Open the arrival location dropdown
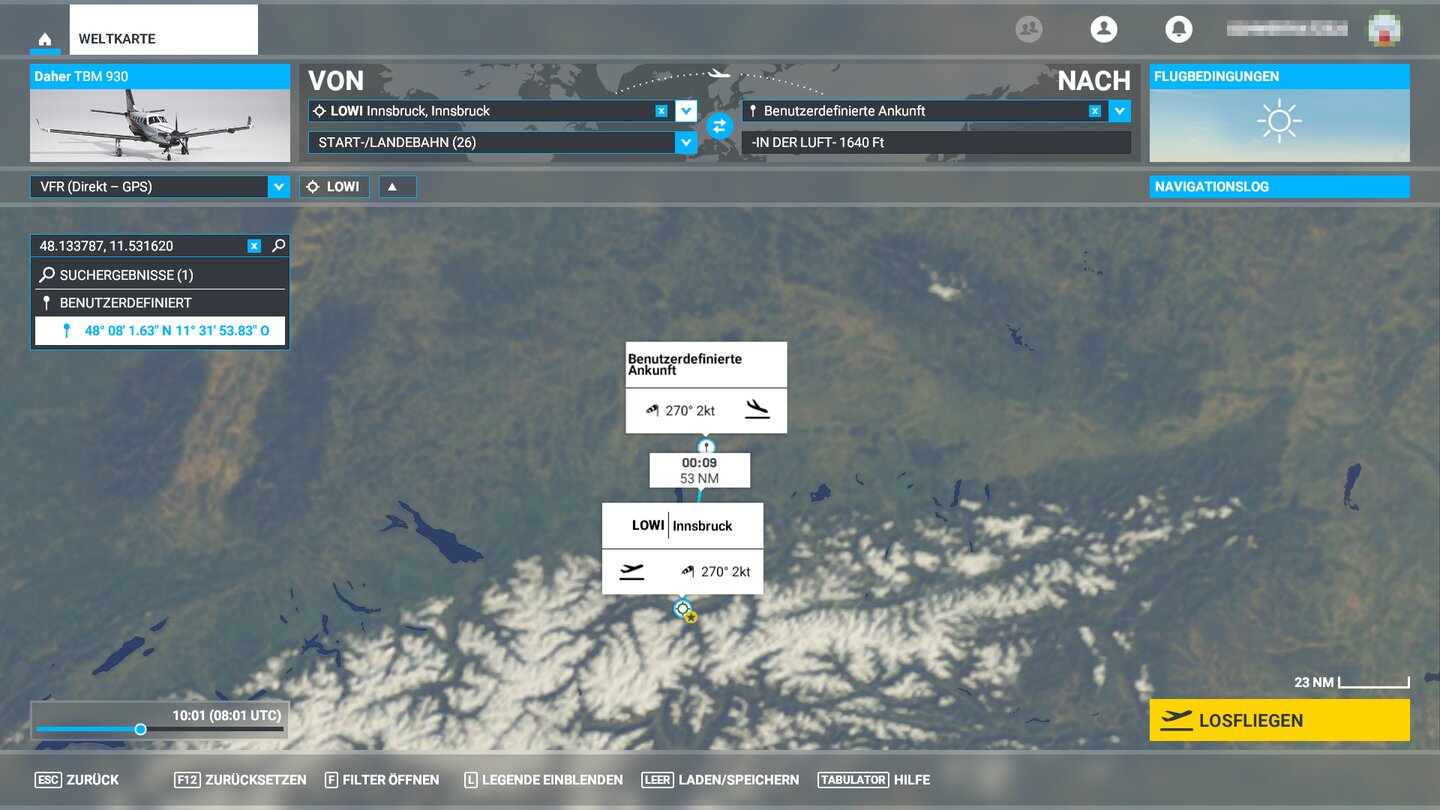 coord(1120,111)
